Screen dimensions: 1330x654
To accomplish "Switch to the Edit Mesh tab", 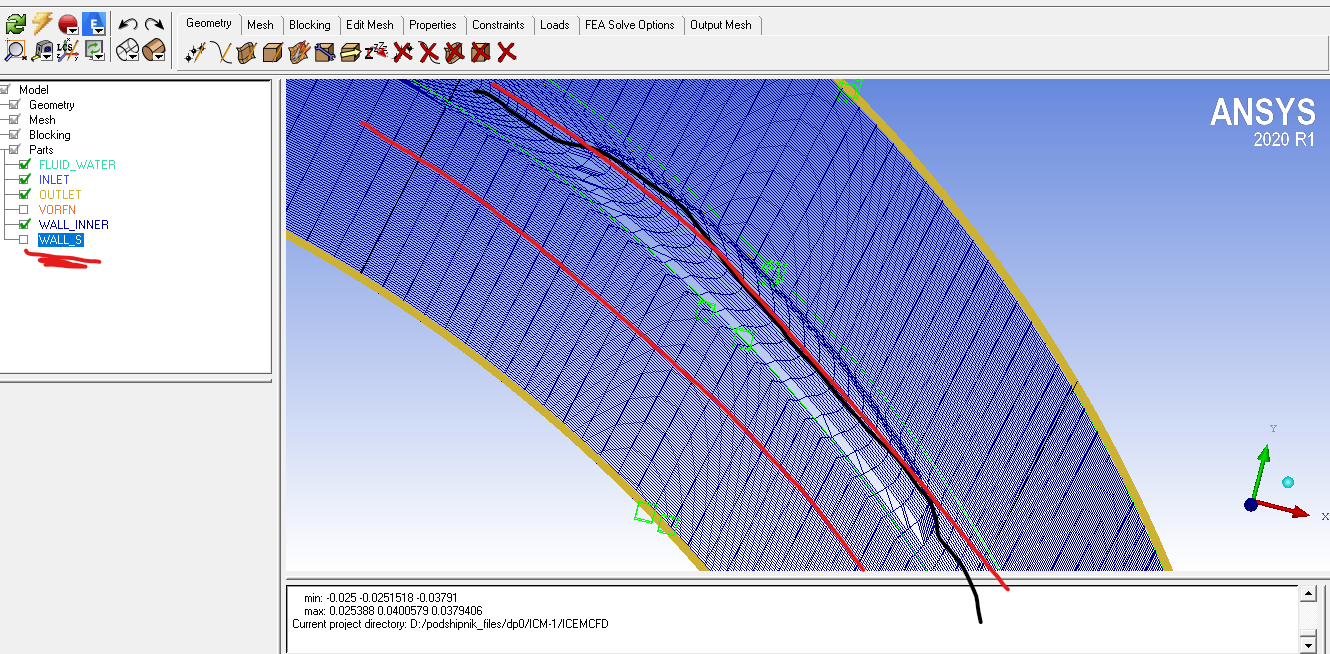I will point(370,25).
